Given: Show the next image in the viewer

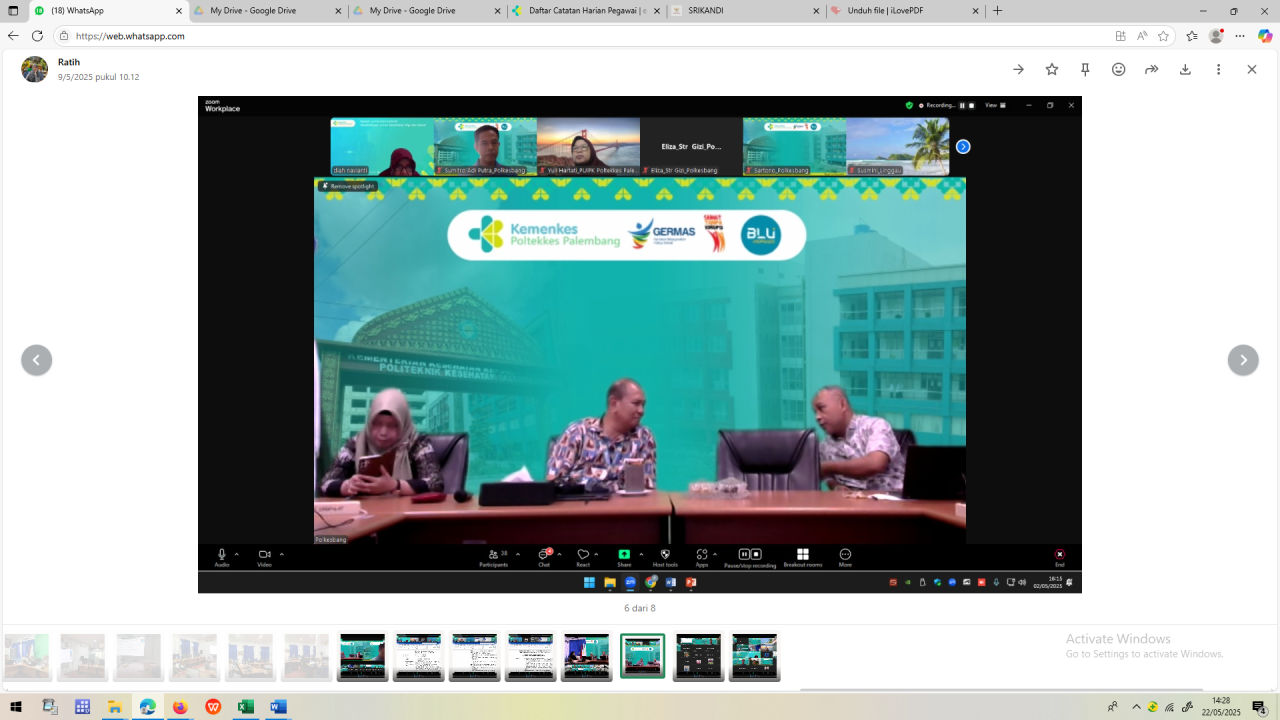Looking at the screenshot, I should [x=1243, y=360].
